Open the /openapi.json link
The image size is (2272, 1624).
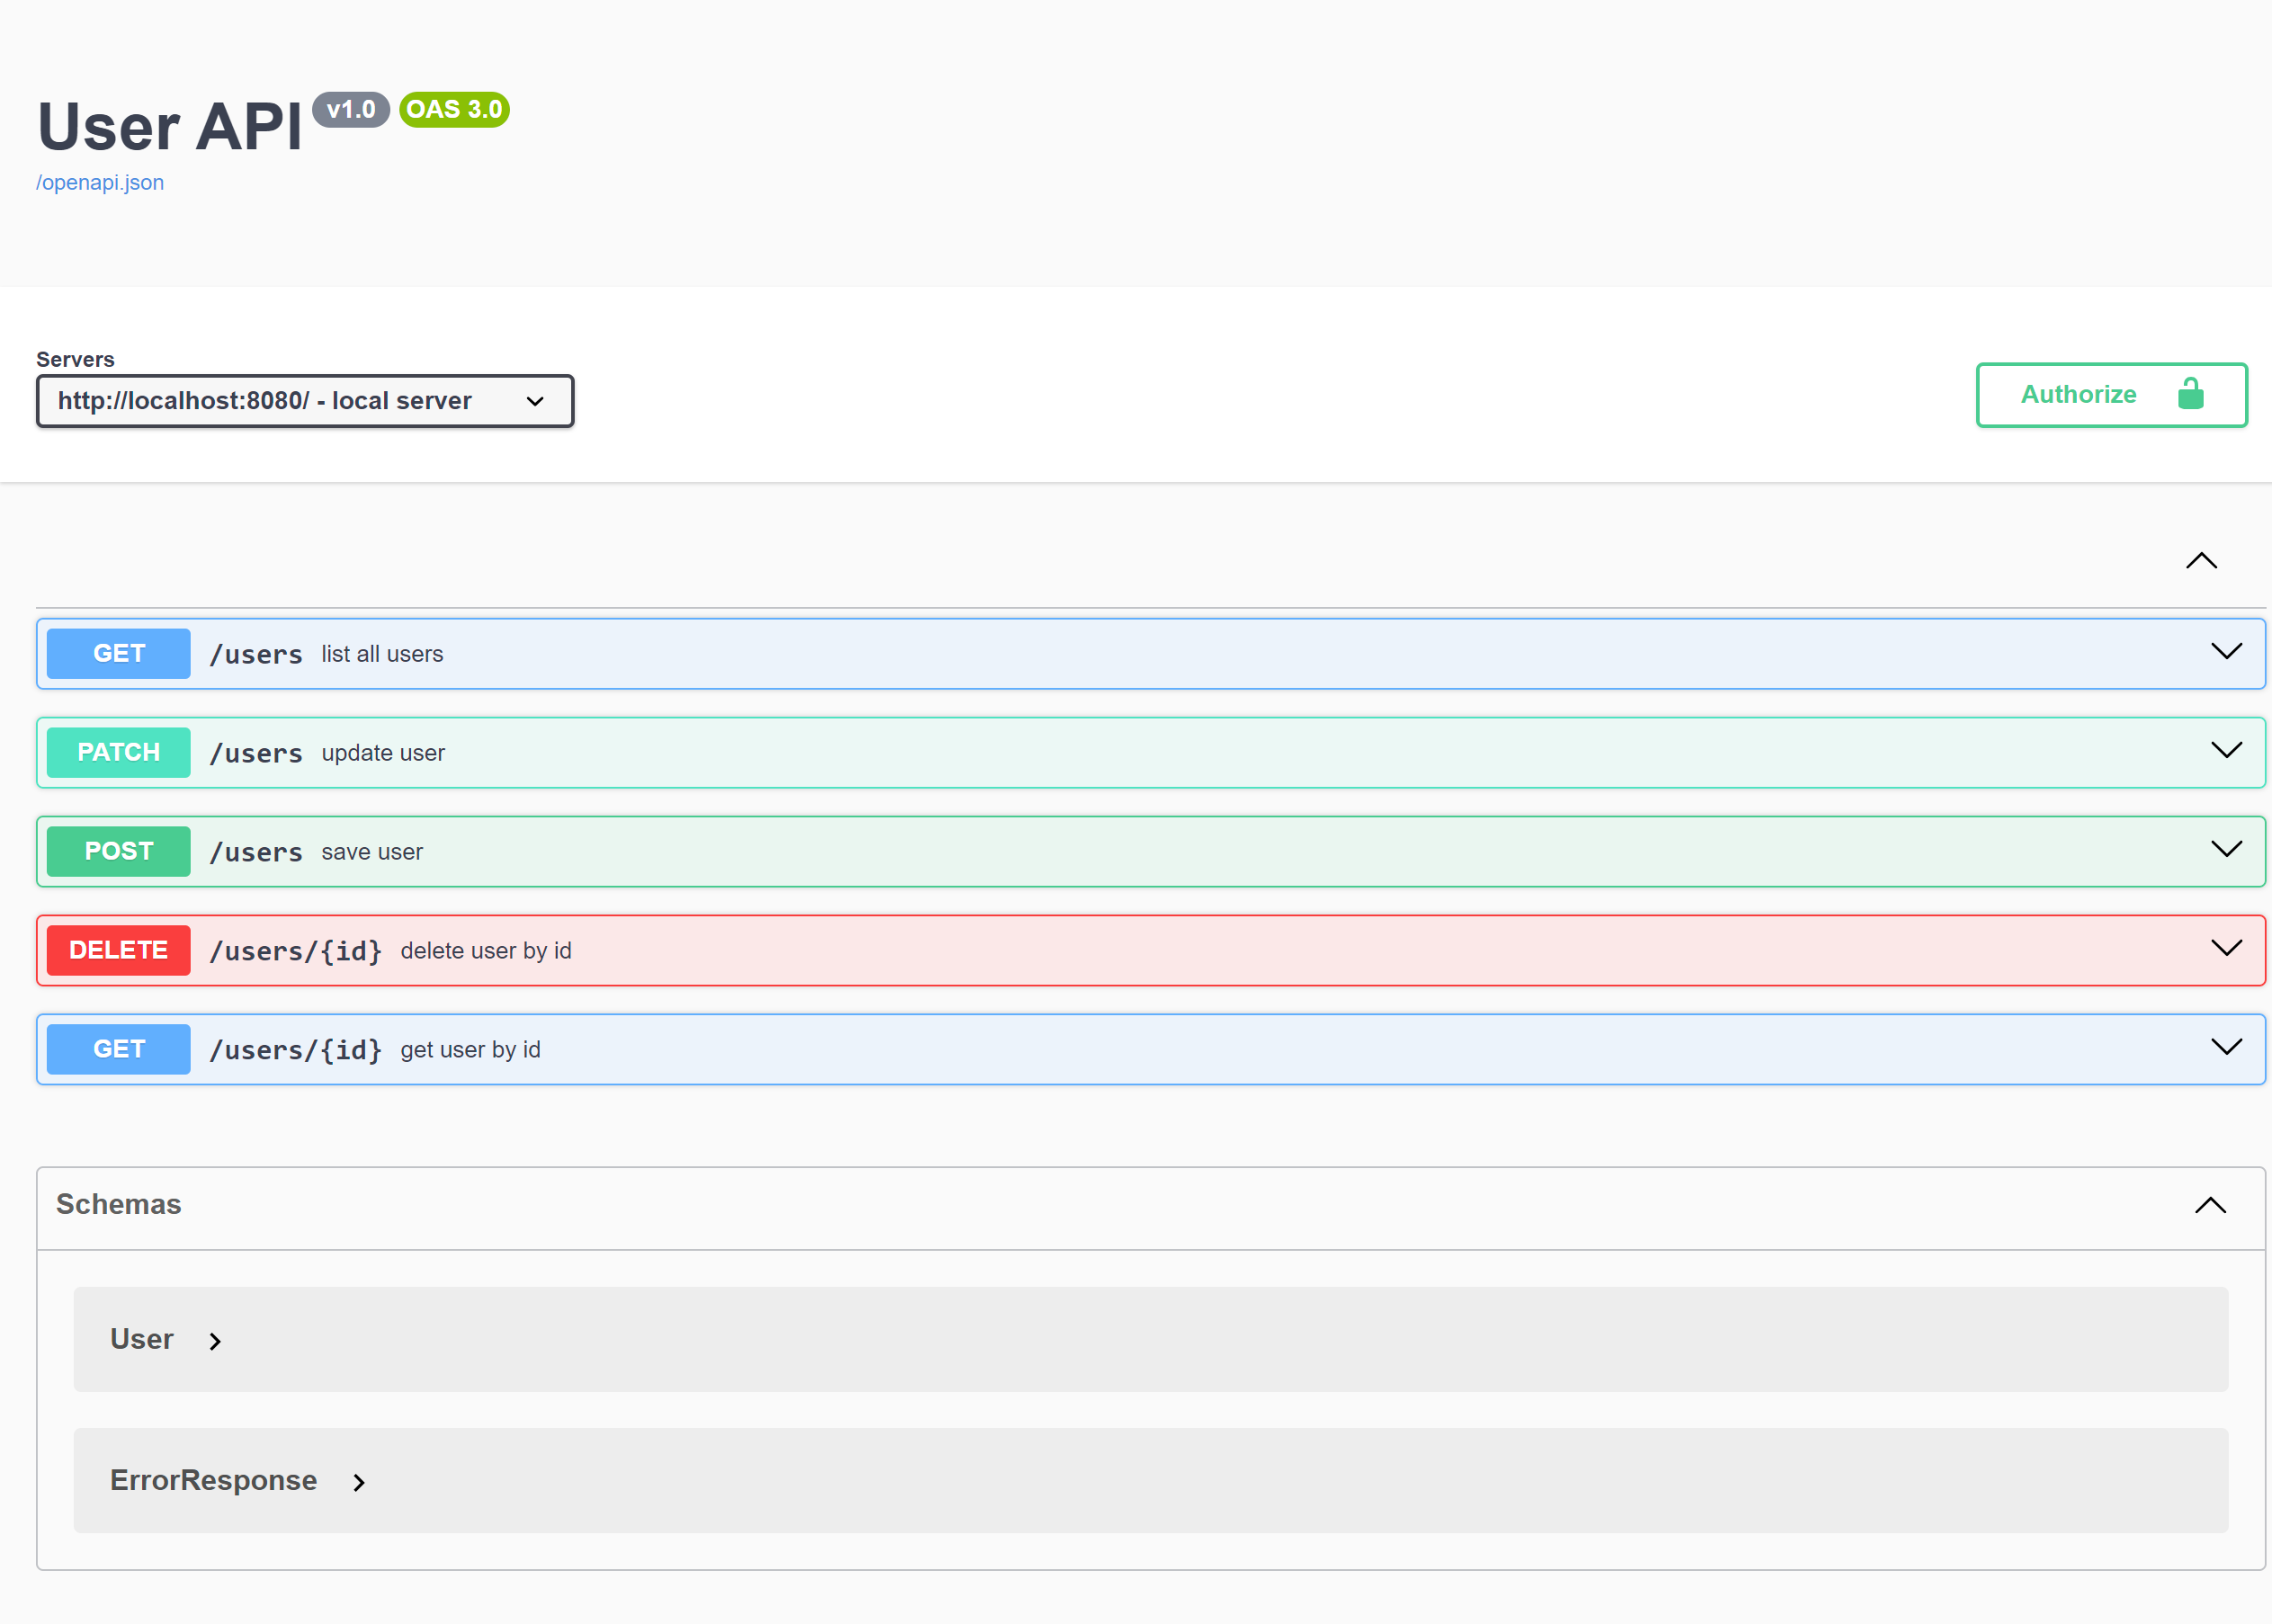100,183
